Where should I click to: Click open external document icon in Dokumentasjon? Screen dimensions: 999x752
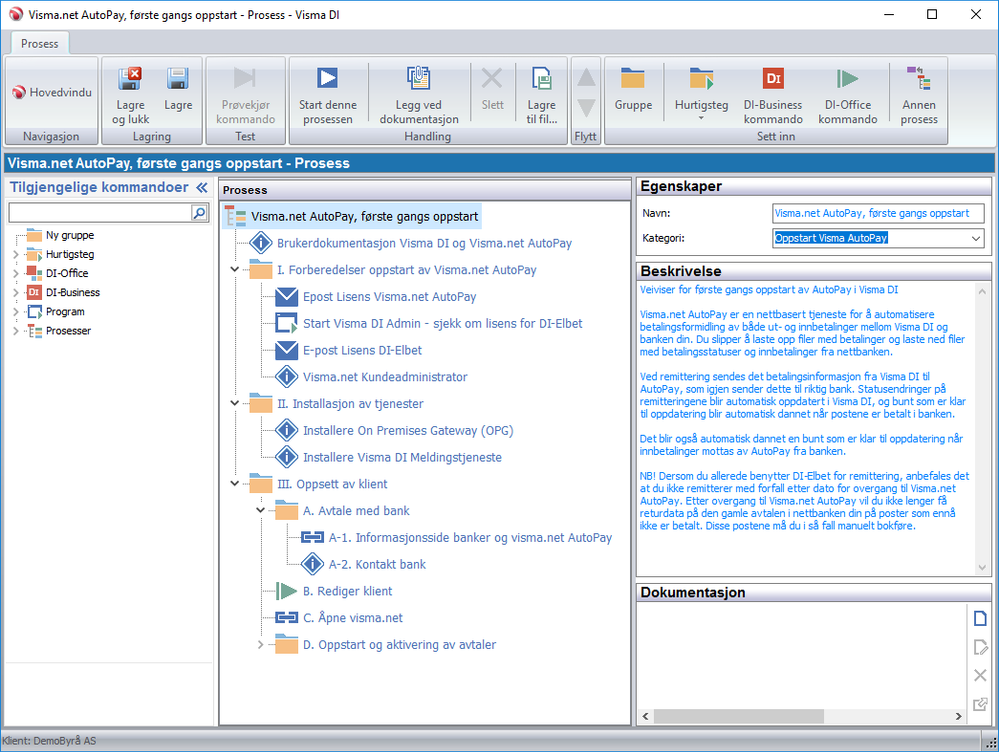[980, 704]
